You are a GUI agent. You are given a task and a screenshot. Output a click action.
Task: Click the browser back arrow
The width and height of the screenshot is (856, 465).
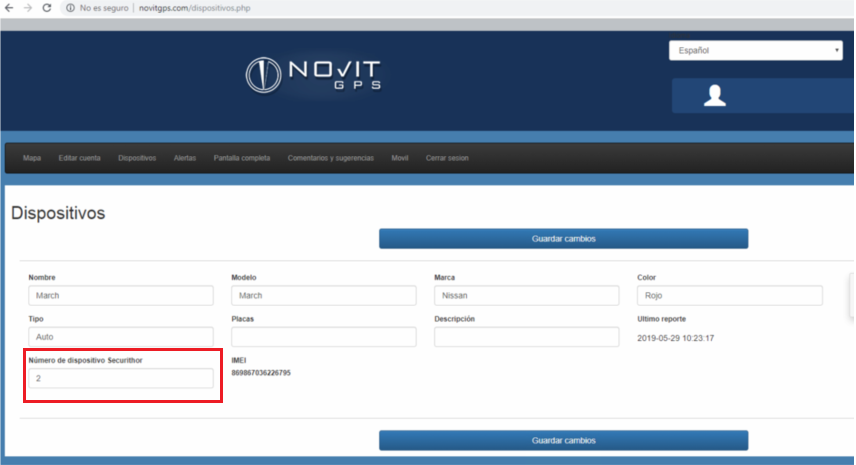(x=9, y=8)
